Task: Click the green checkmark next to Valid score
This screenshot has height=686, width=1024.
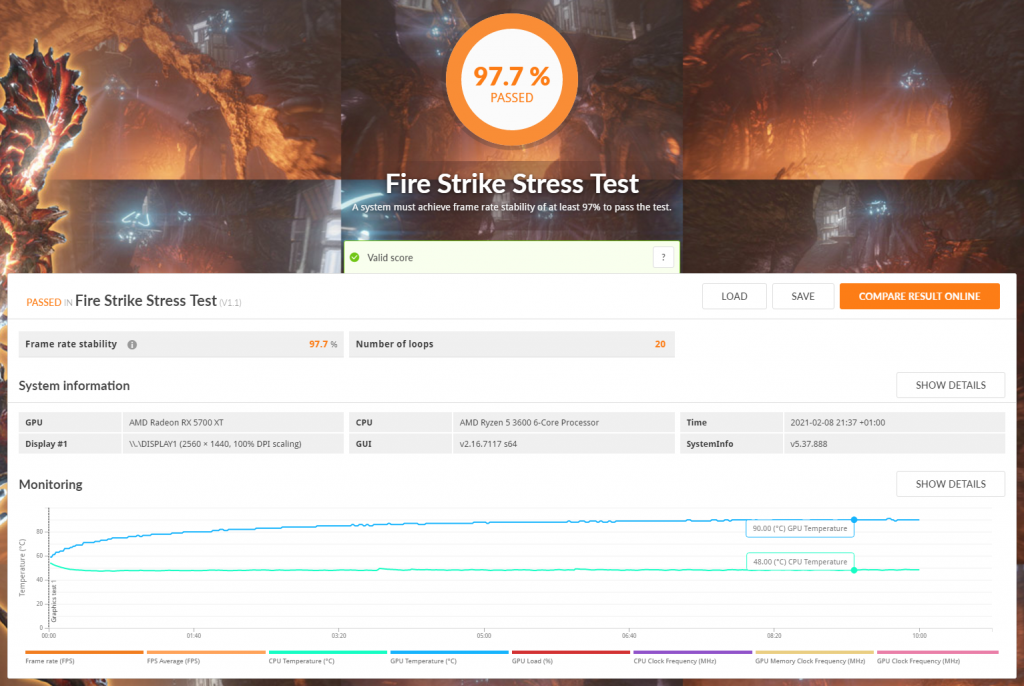Action: point(356,257)
